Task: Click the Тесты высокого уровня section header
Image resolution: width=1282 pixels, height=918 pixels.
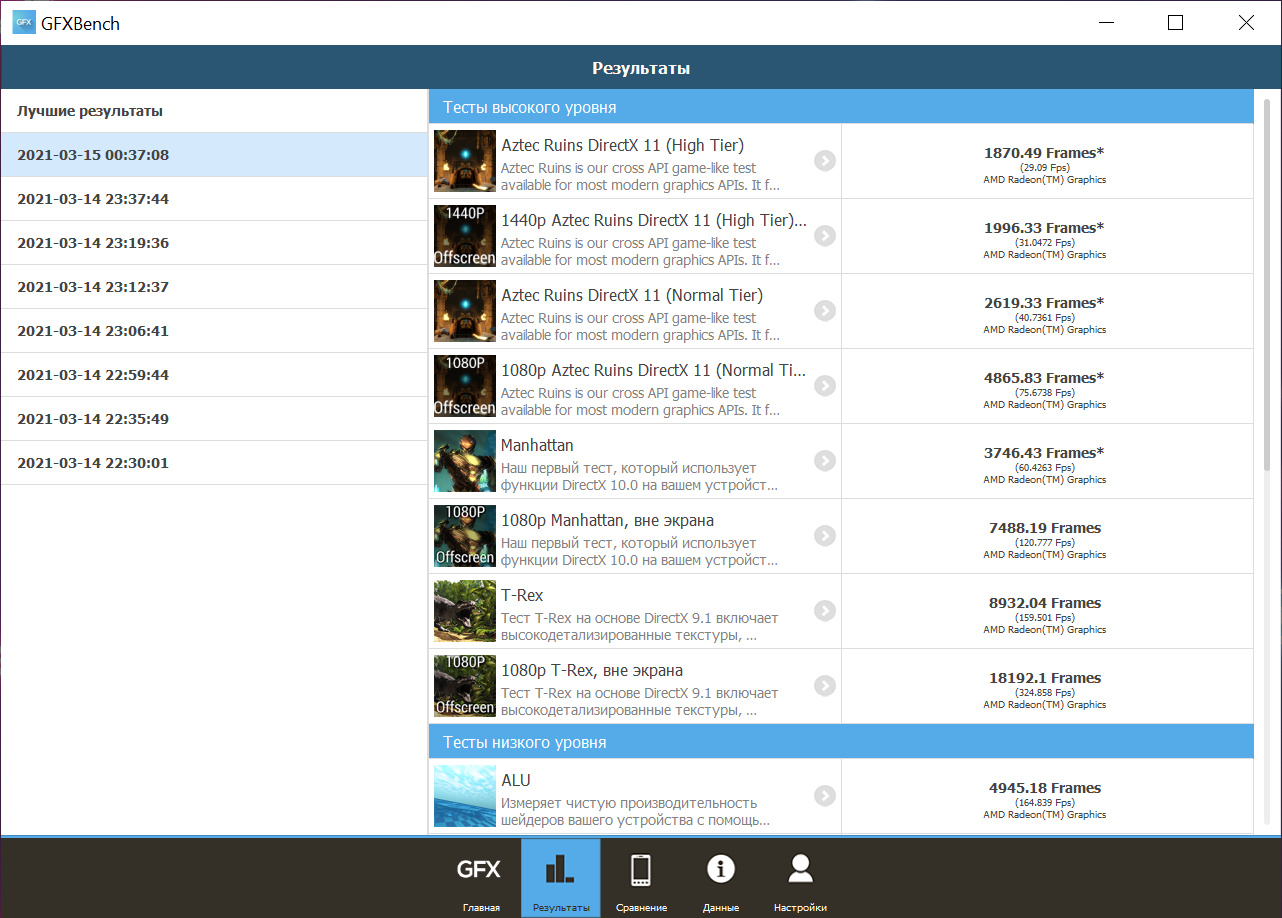Action: pos(841,107)
